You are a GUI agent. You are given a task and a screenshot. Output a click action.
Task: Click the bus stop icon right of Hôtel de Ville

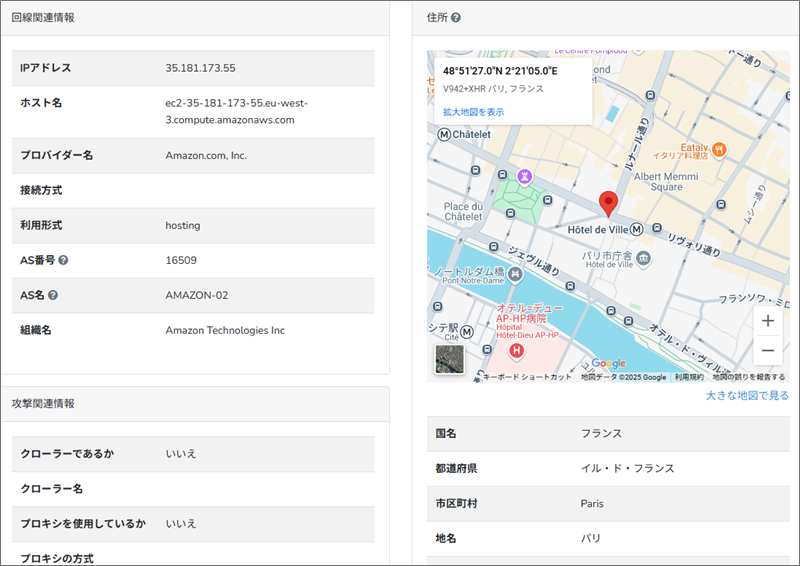(x=657, y=228)
